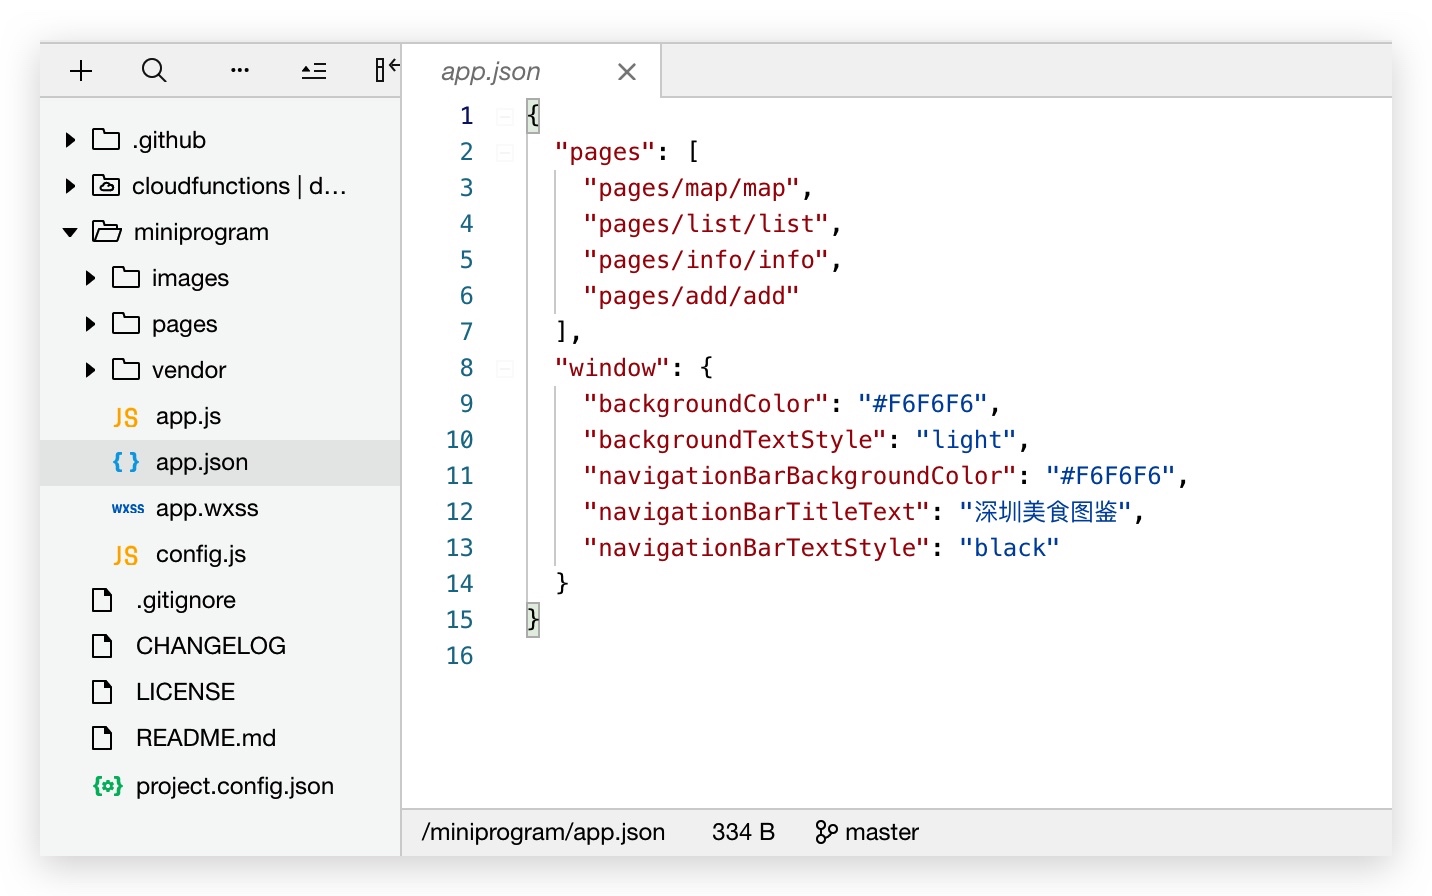The width and height of the screenshot is (1432, 896).
Task: Click the JS icon of app.js
Action: click(x=126, y=417)
